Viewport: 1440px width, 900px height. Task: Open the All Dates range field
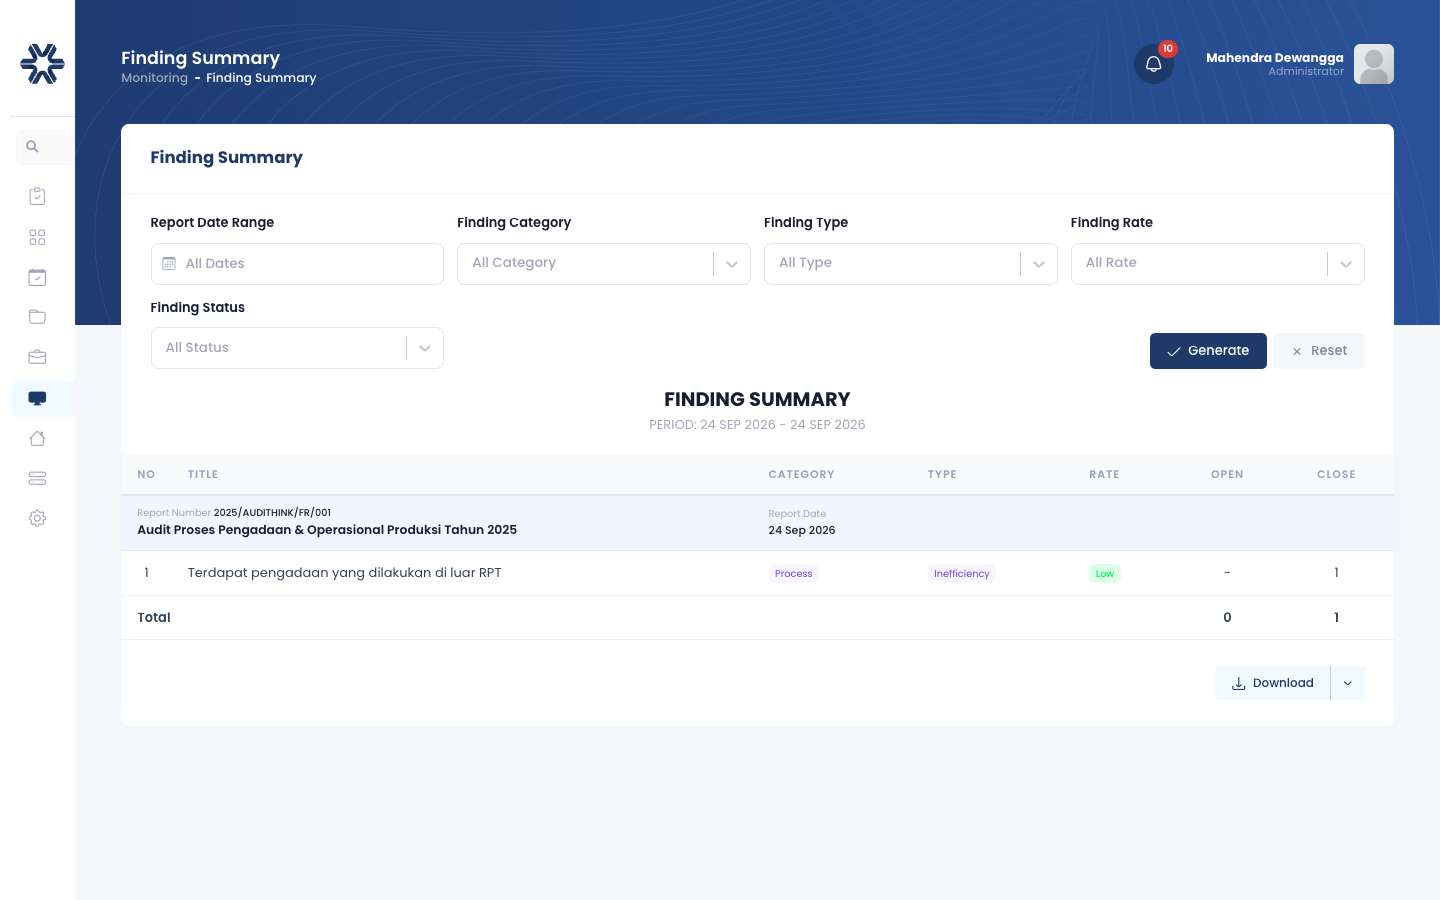pyautogui.click(x=297, y=264)
